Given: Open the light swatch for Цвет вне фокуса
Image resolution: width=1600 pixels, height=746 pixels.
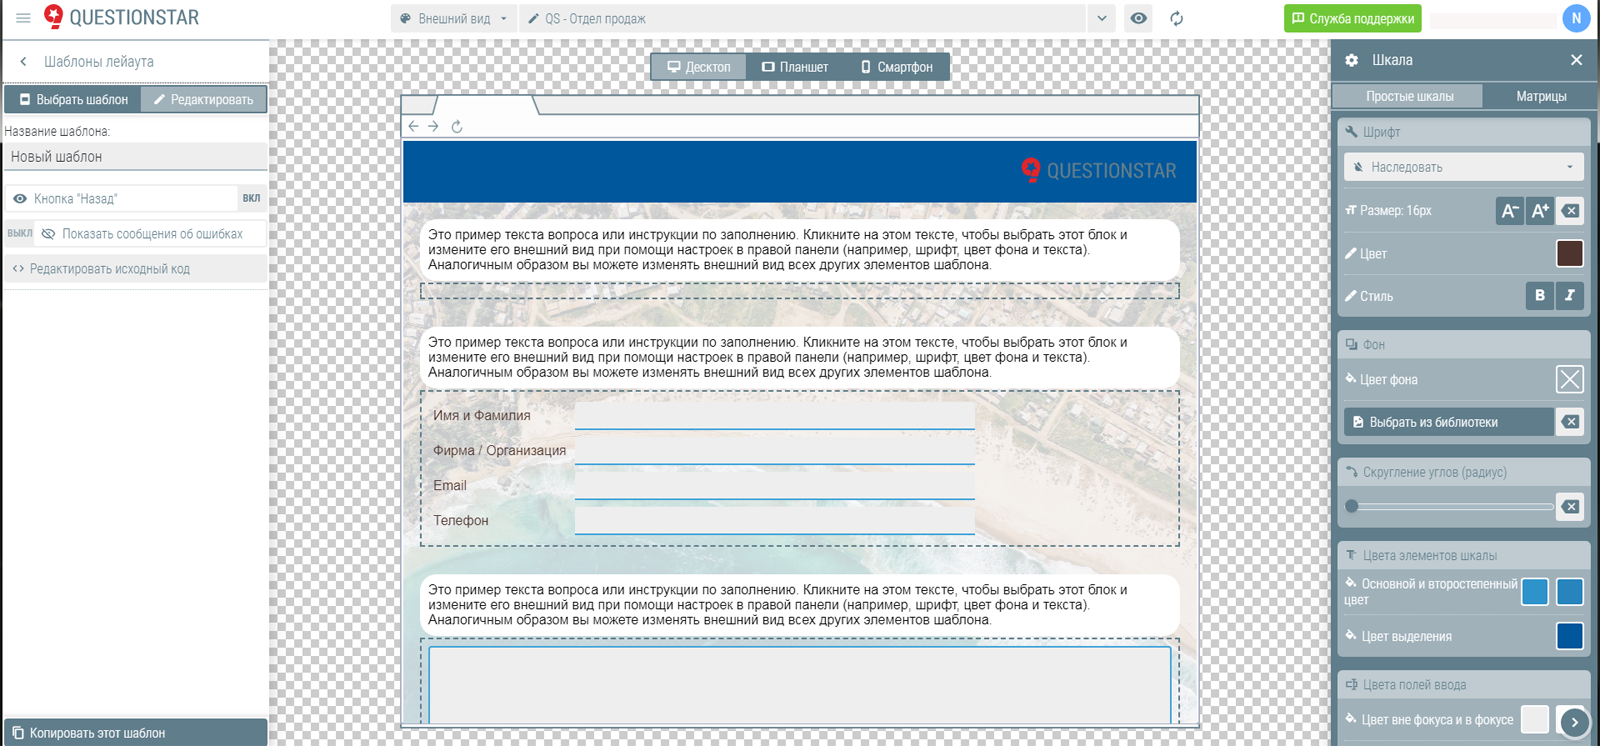Looking at the screenshot, I should pos(1535,719).
